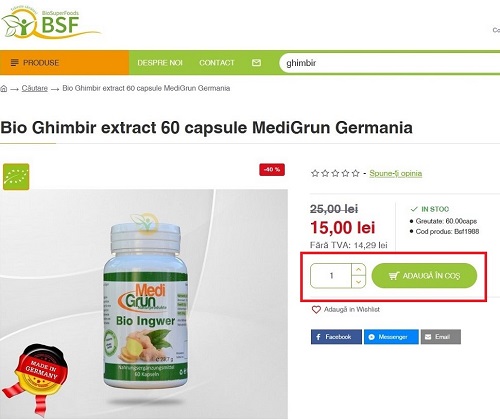The width and height of the screenshot is (500, 420).
Task: Decrease quantity with the down arrow
Action: (x=358, y=282)
